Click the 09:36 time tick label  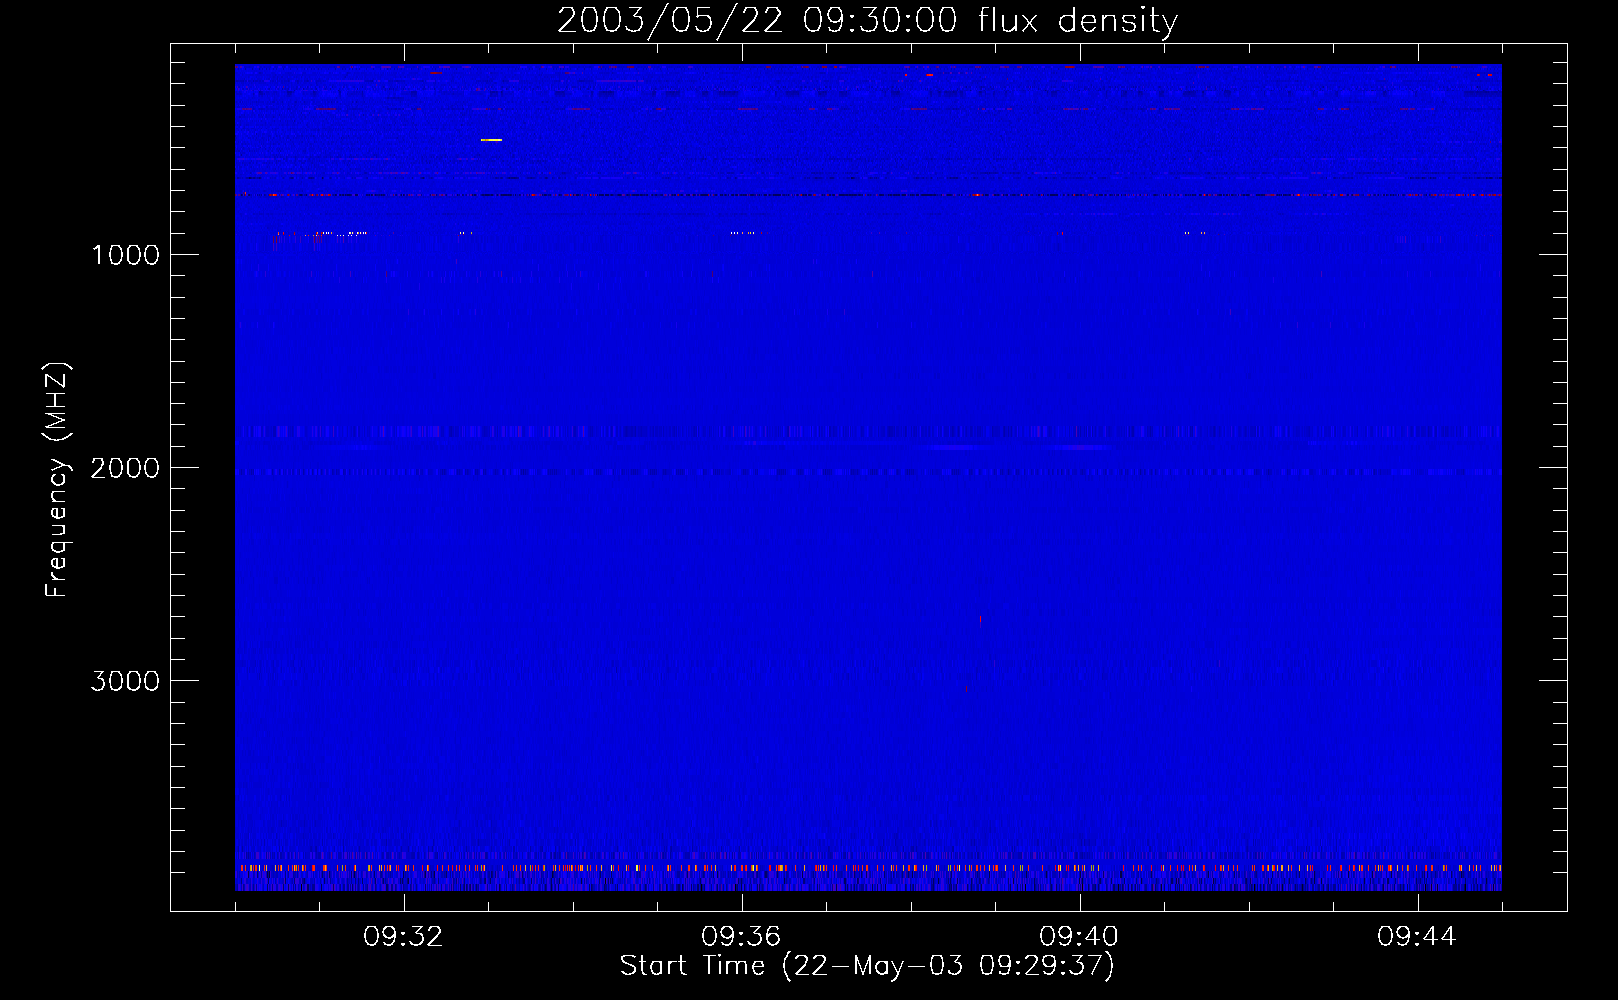(741, 937)
